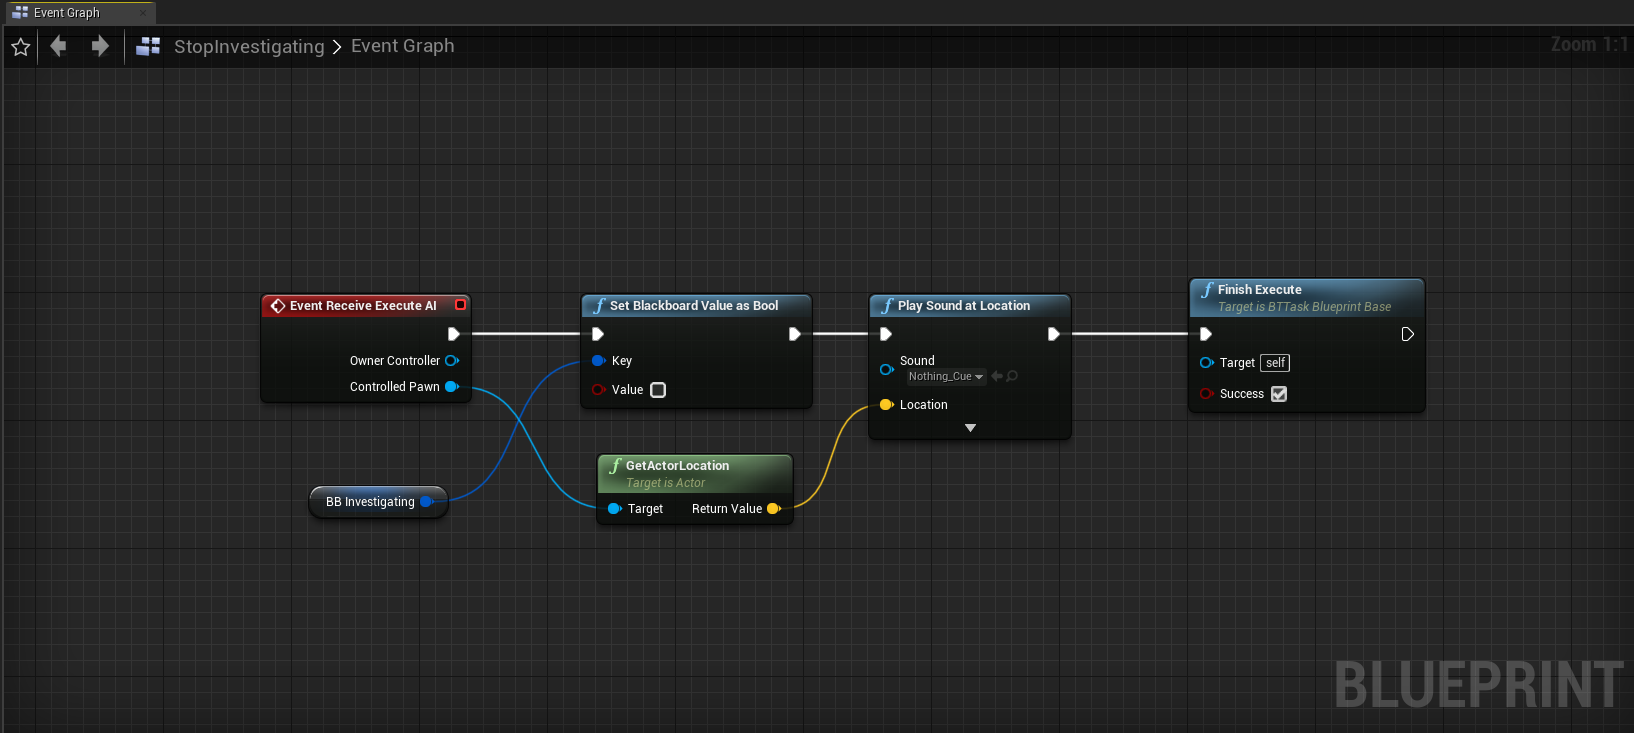Toggle the Value checkbox on Set Blackboard
This screenshot has width=1634, height=733.
click(x=658, y=390)
